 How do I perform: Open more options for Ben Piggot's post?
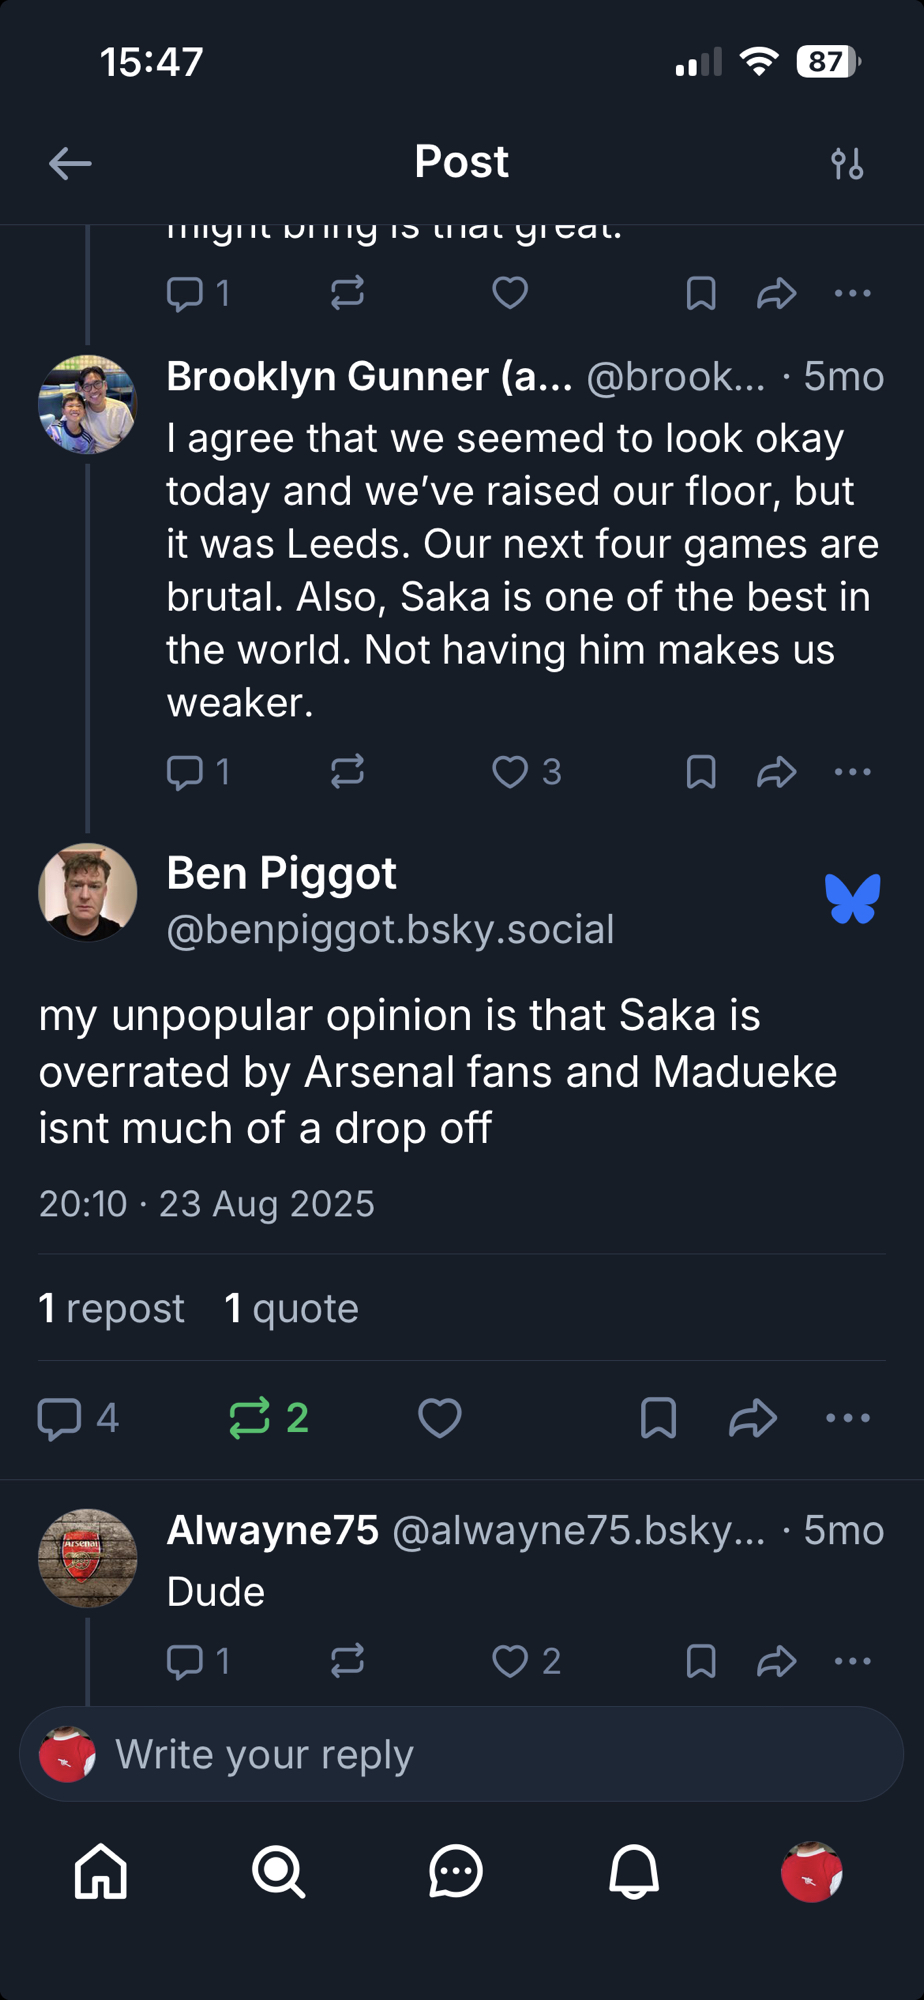tap(848, 1418)
